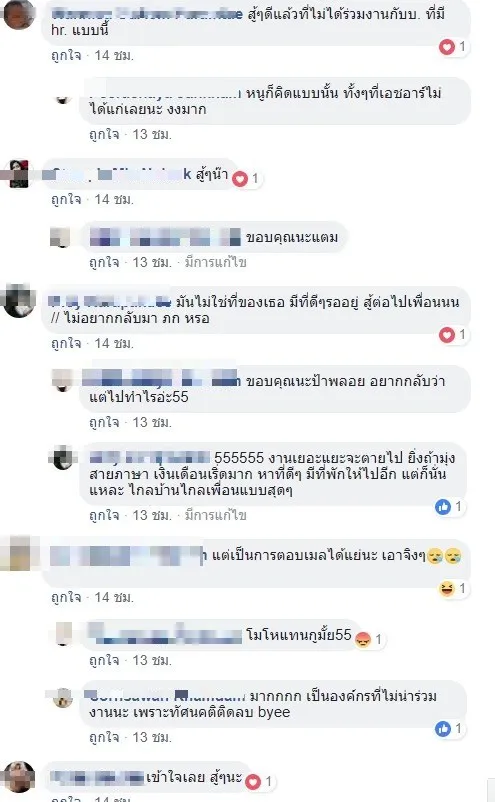Open edit history under 'ขอบคุณนะแตม' reply
Screen dimensions: 495x802
215,262
